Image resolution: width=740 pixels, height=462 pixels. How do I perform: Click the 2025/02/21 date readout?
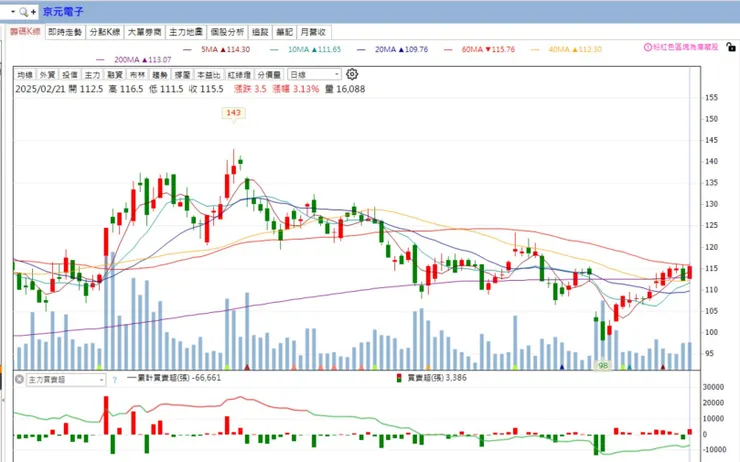pyautogui.click(x=40, y=89)
